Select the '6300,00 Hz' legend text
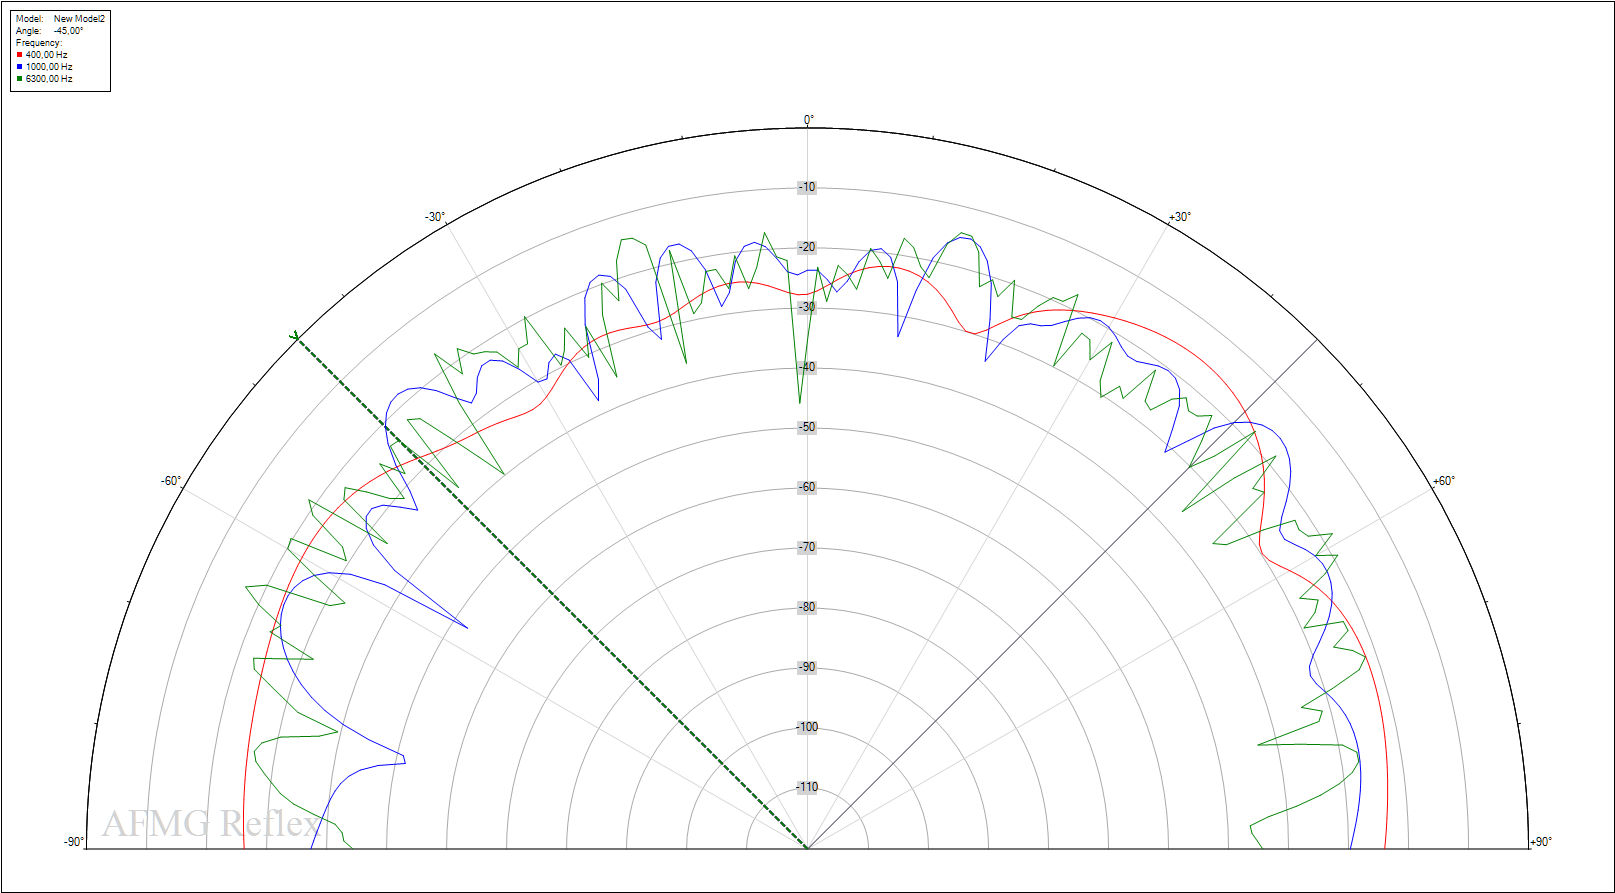 click(x=49, y=79)
